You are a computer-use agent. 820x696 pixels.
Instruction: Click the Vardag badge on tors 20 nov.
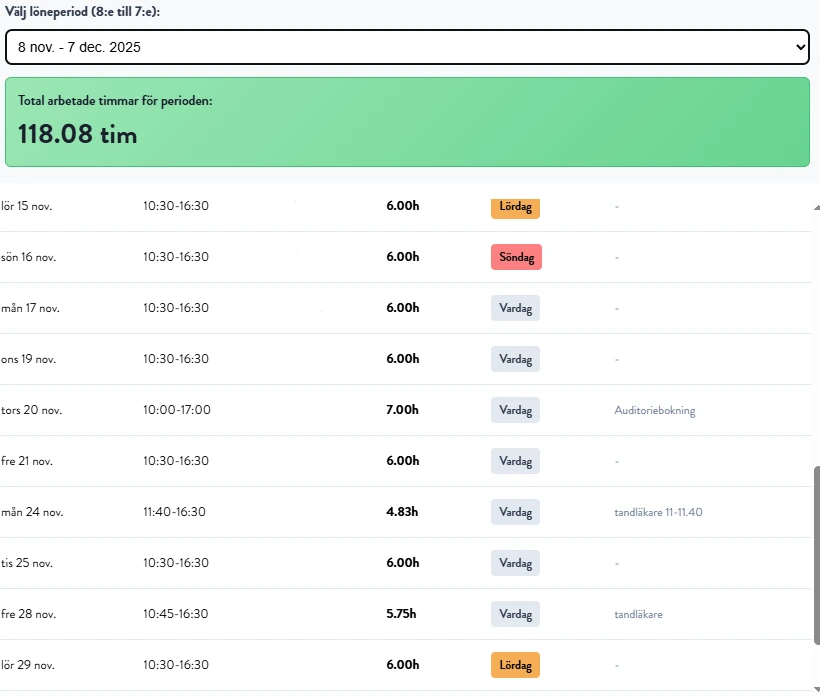(x=515, y=410)
